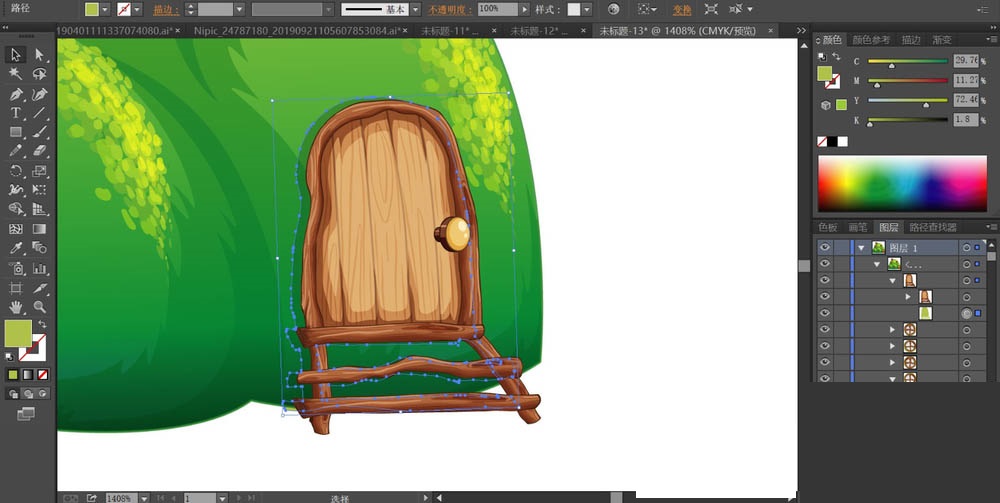
Task: Collapse the door group disclosure triangle
Action: point(893,281)
